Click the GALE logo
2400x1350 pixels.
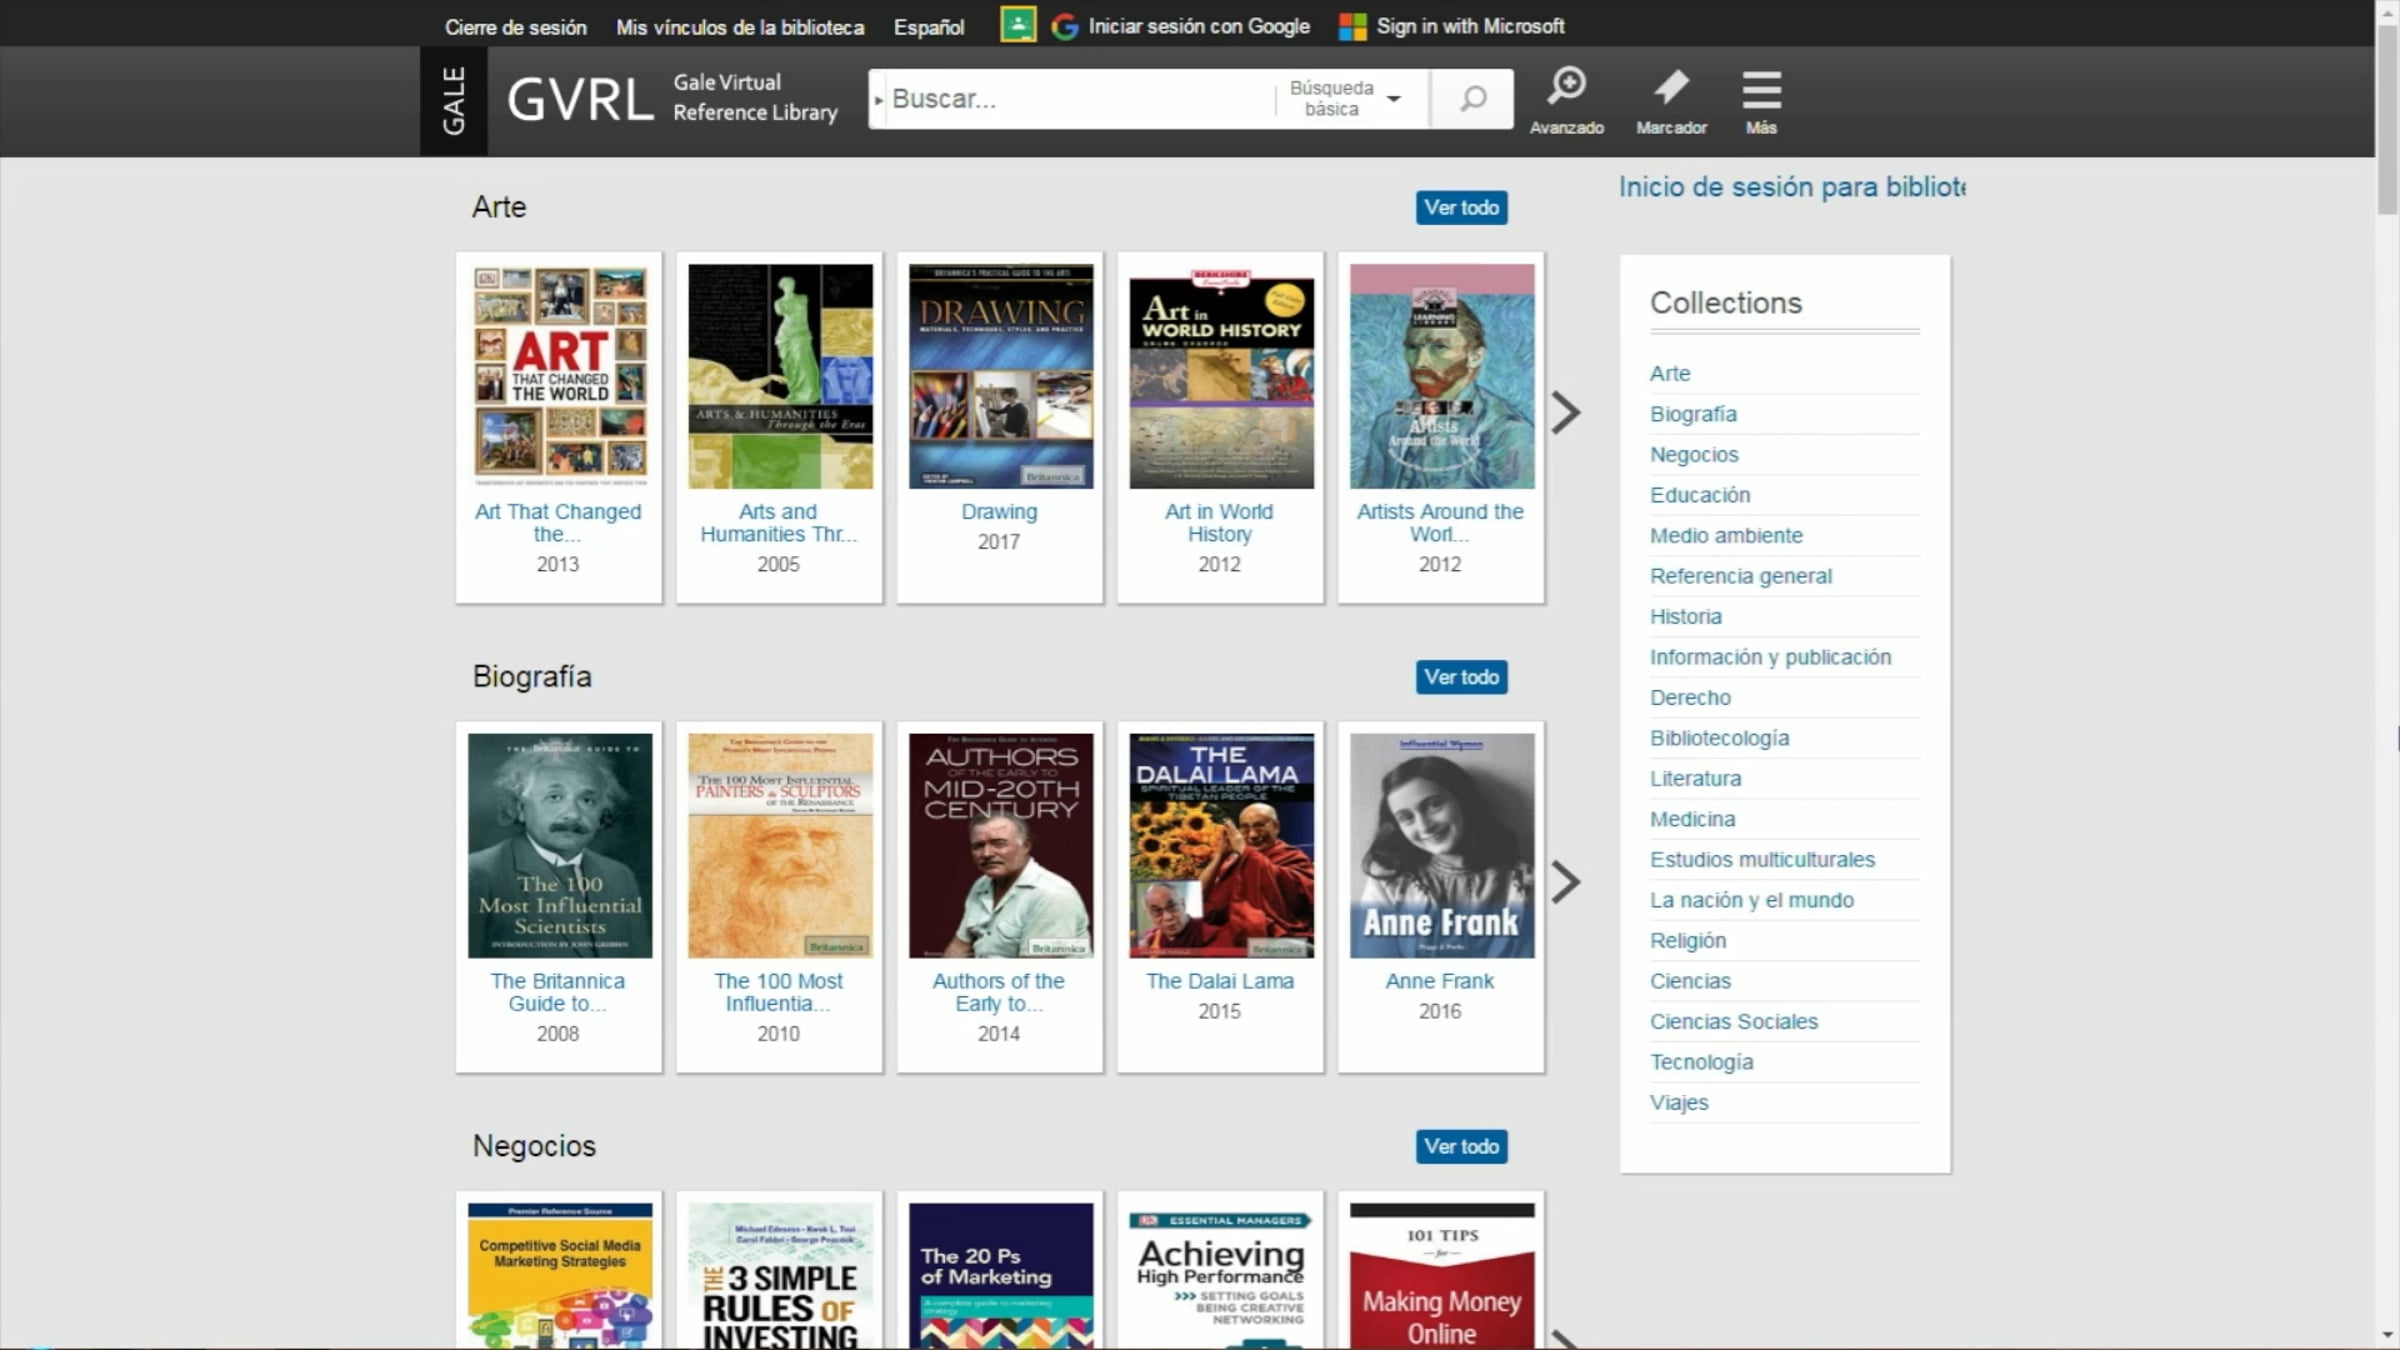pyautogui.click(x=454, y=100)
